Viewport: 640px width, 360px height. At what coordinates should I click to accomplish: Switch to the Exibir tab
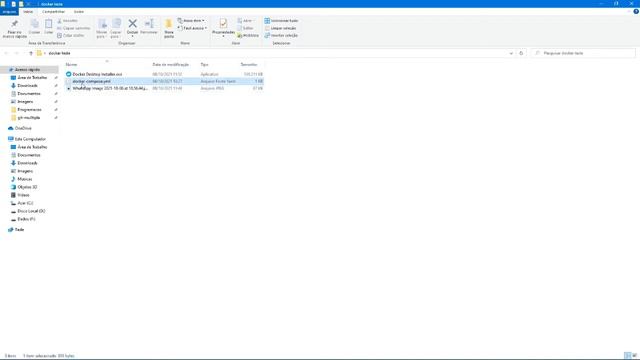click(79, 11)
